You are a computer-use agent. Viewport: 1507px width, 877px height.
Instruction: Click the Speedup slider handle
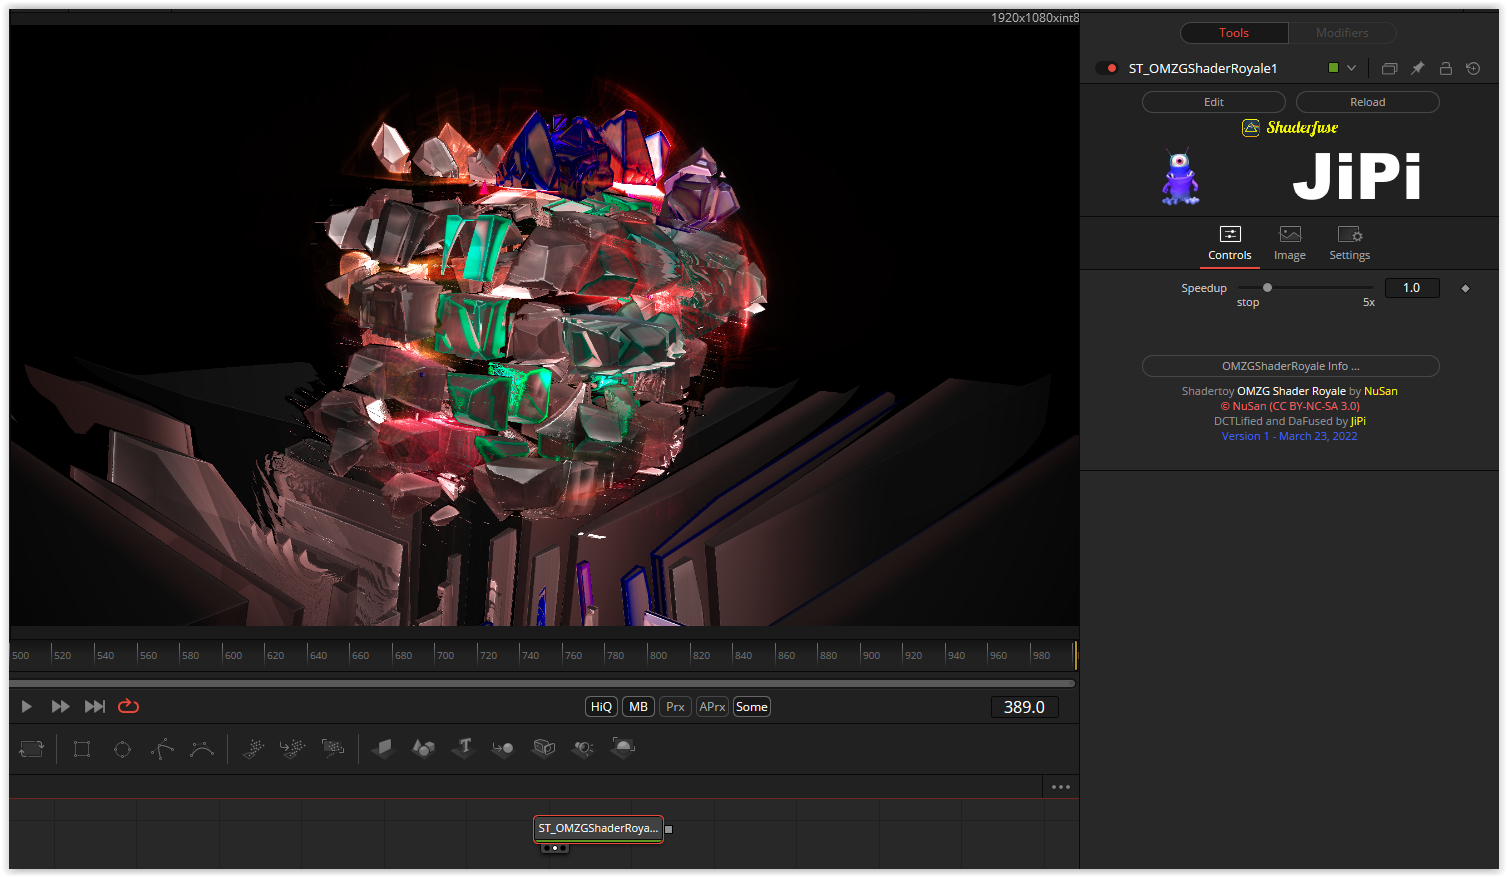(x=1267, y=288)
